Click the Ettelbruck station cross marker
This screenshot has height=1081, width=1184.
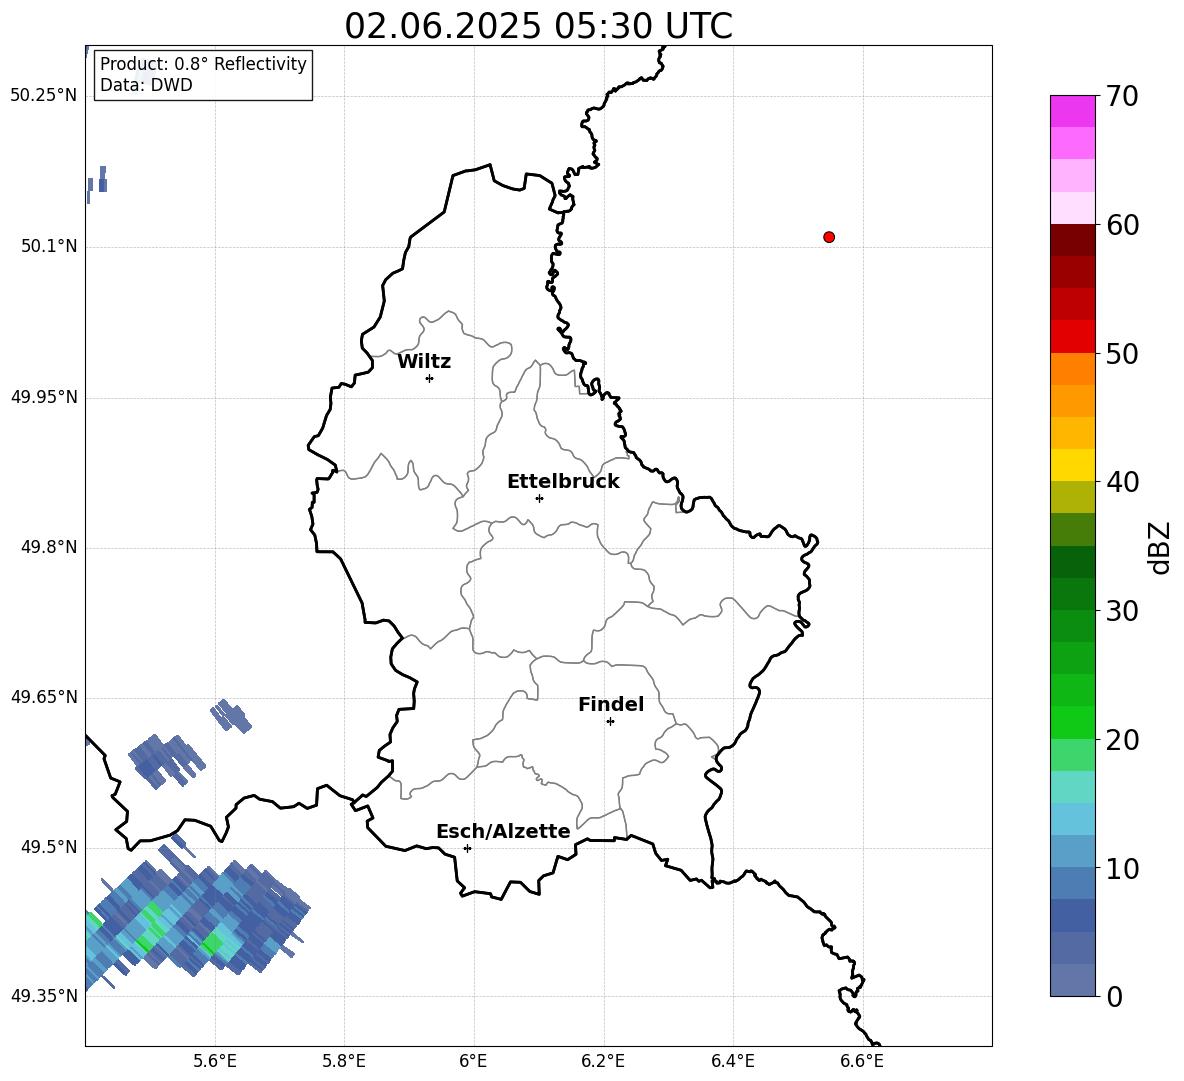point(539,498)
